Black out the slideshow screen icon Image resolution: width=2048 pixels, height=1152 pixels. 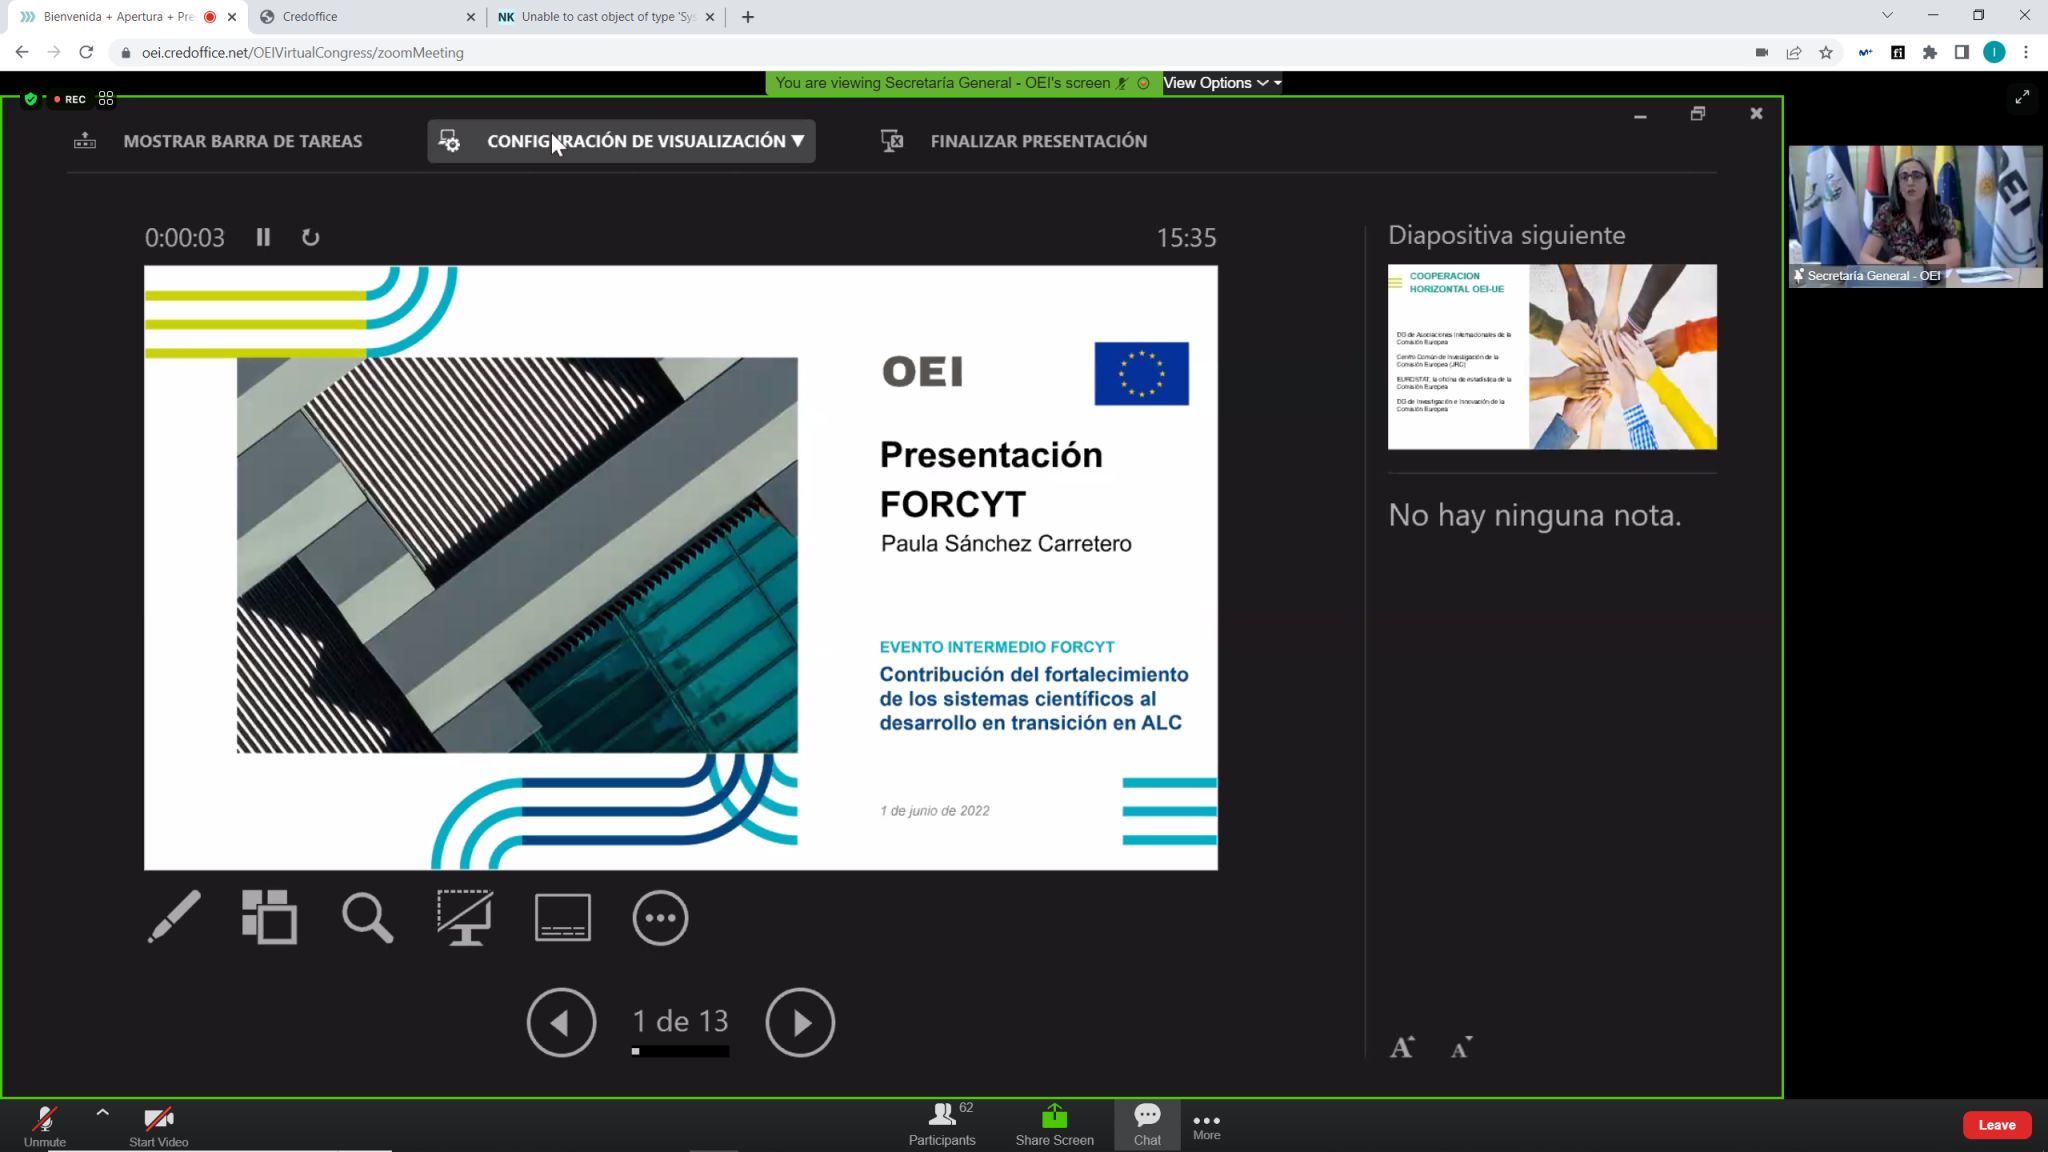coord(464,917)
